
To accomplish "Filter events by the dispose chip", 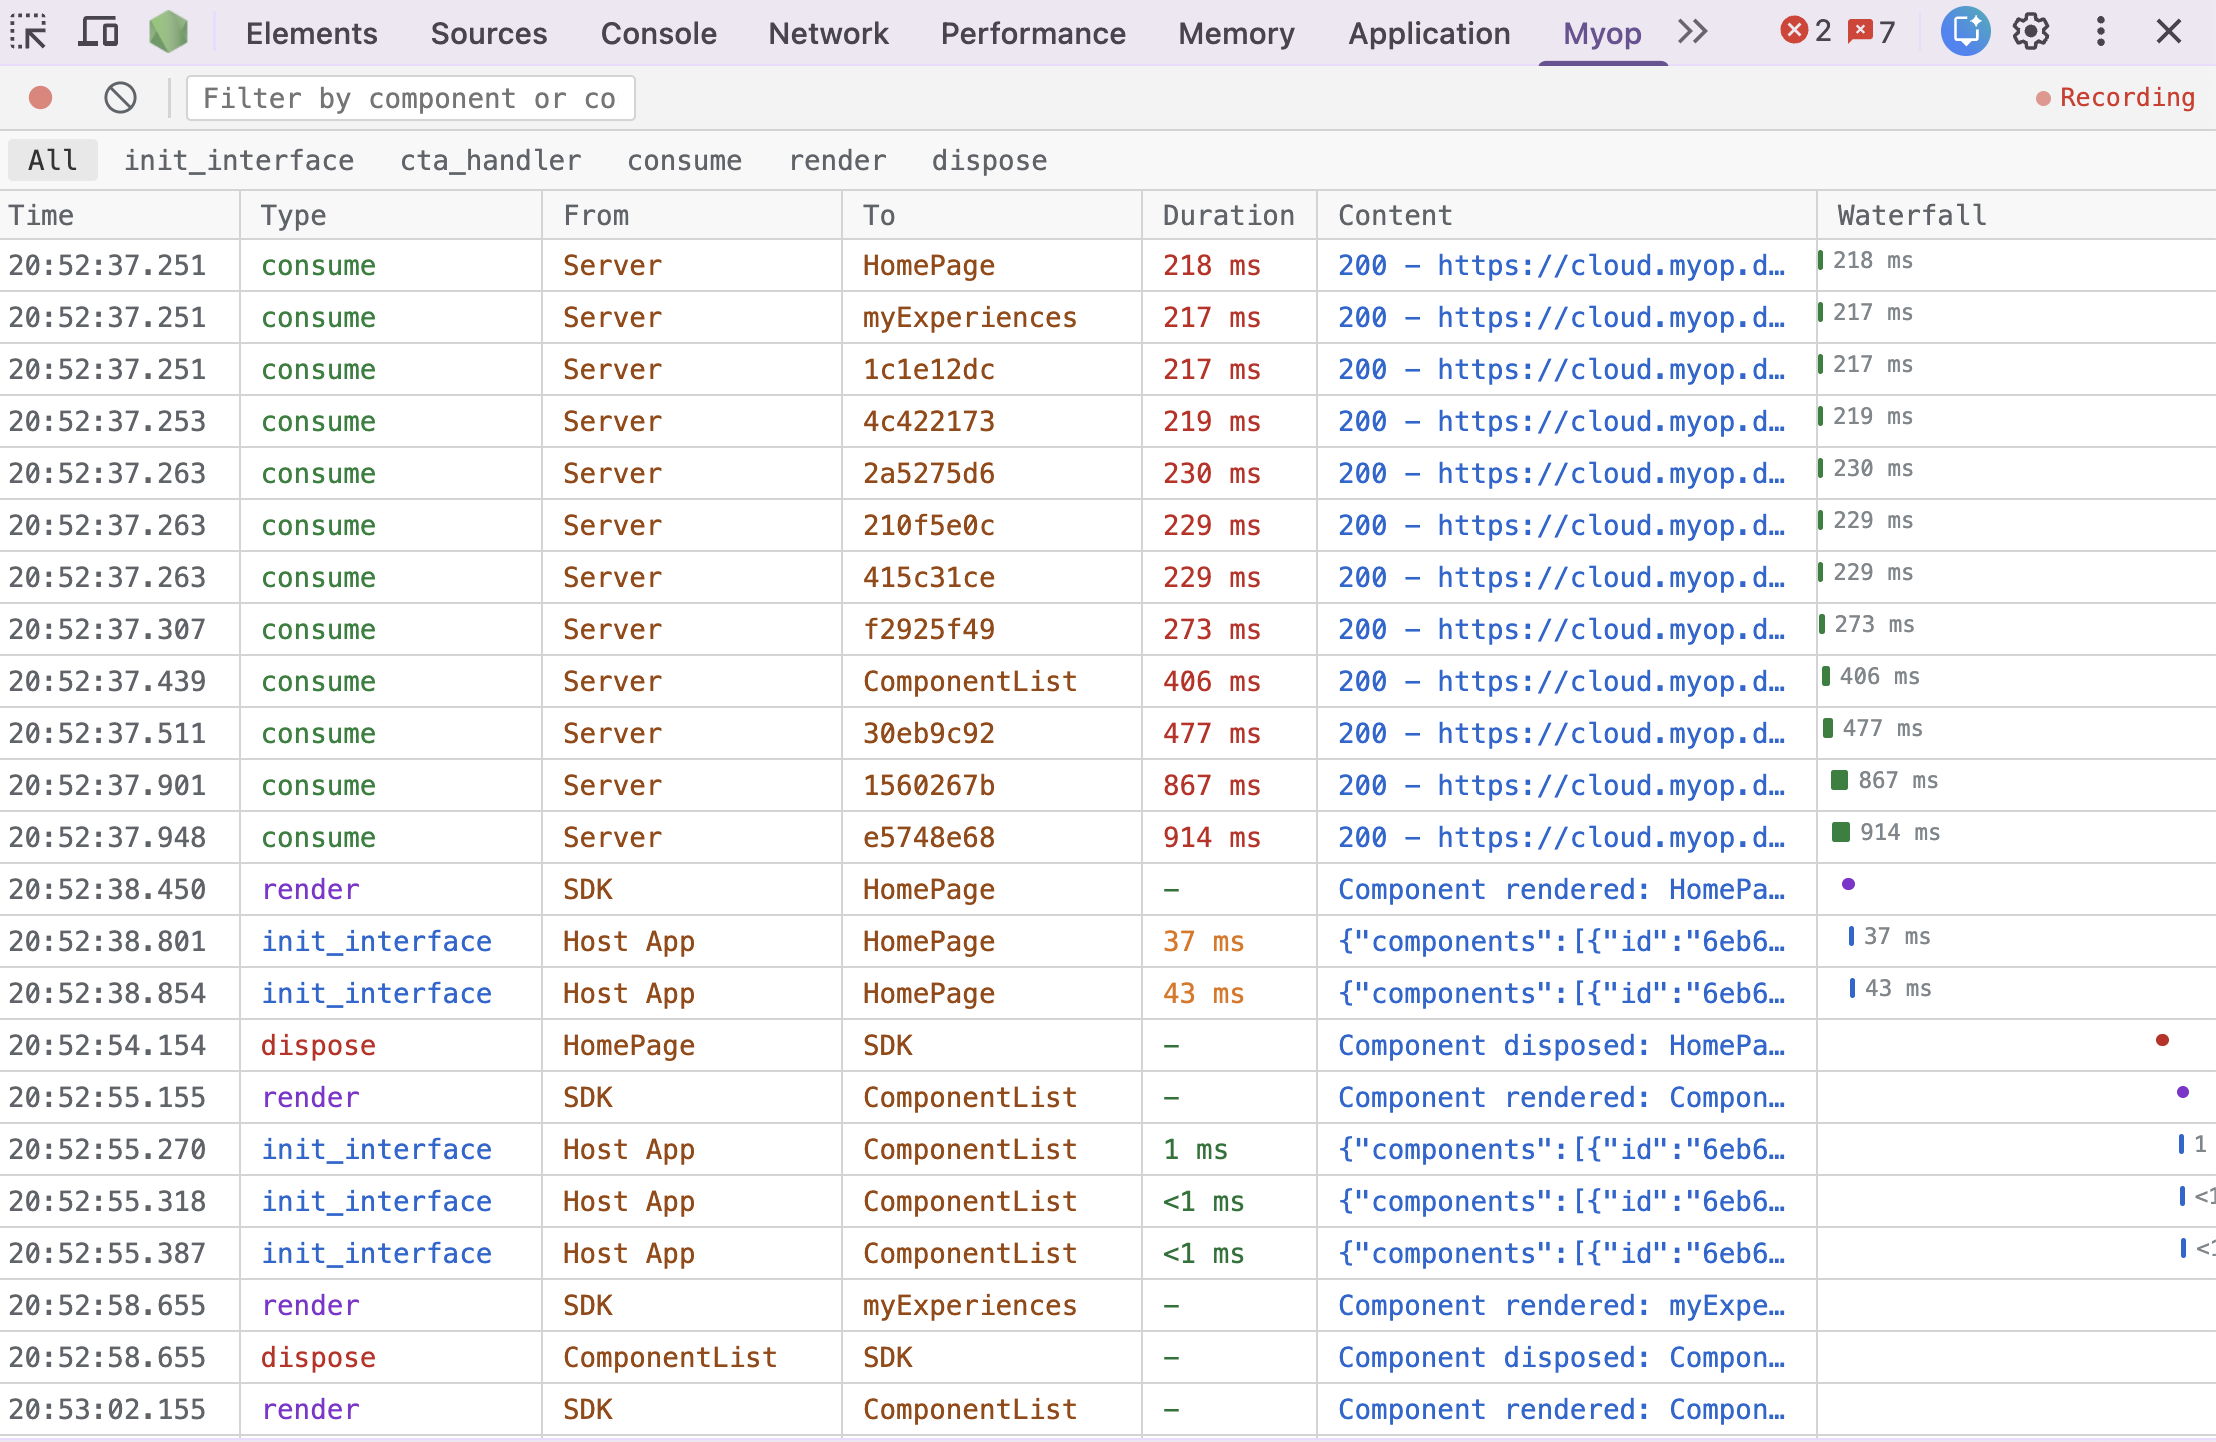I will click(x=989, y=160).
